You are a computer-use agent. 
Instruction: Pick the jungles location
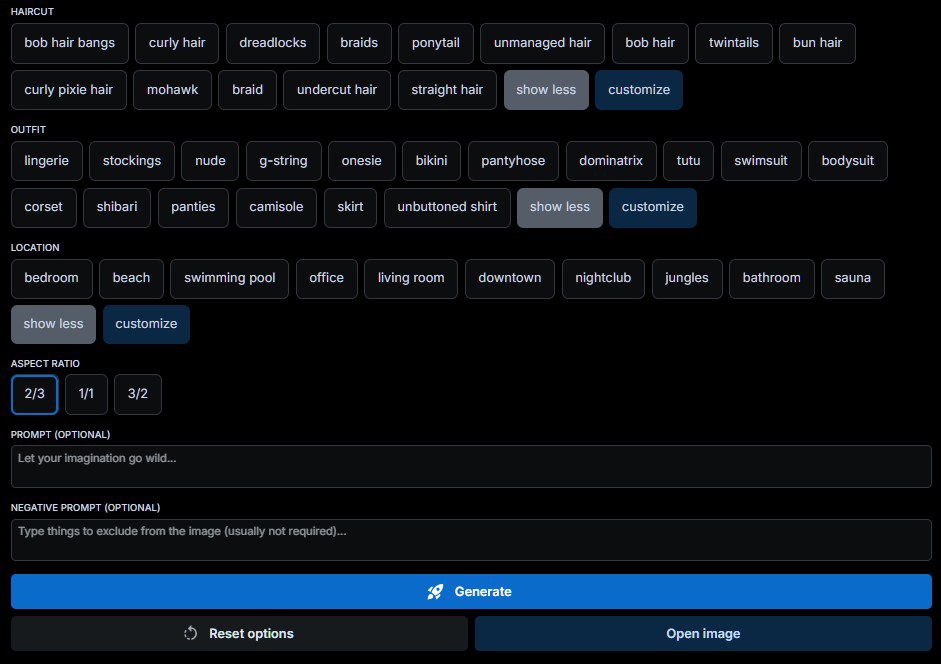click(x=687, y=279)
